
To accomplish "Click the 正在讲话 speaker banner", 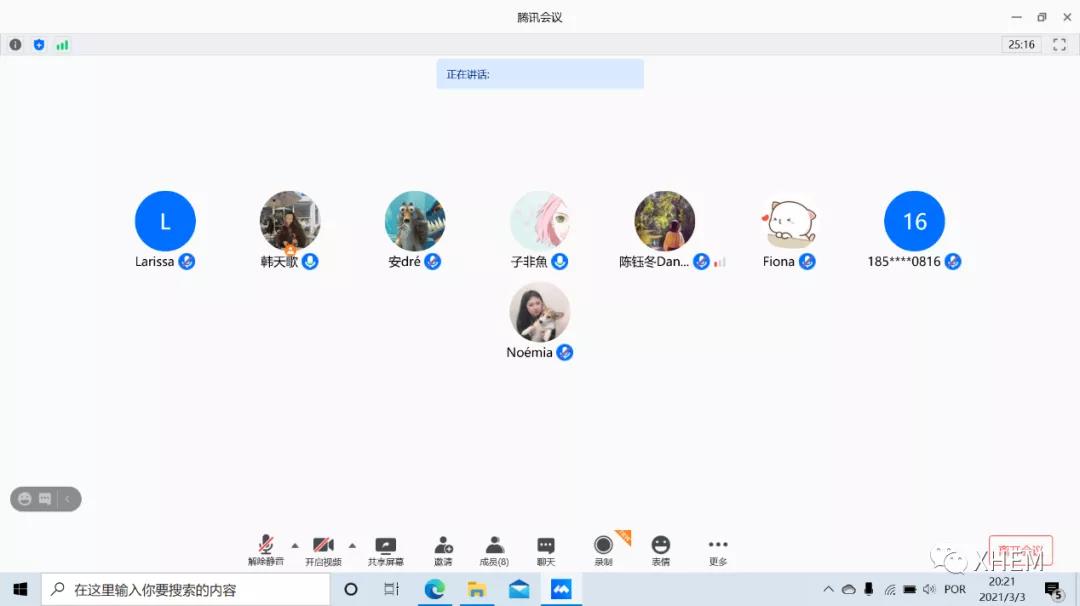I will point(540,73).
